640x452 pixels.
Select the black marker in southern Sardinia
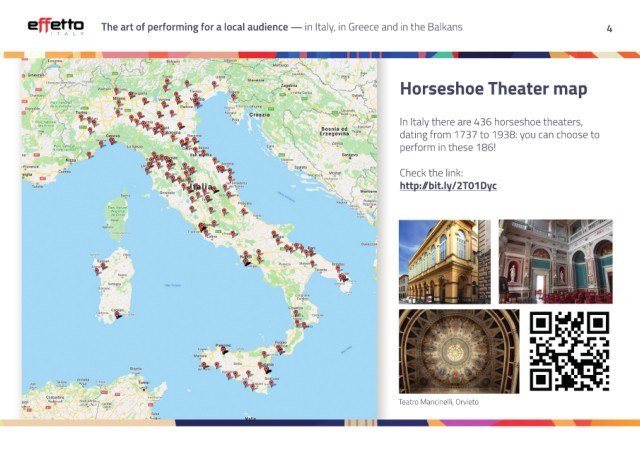coord(118,314)
